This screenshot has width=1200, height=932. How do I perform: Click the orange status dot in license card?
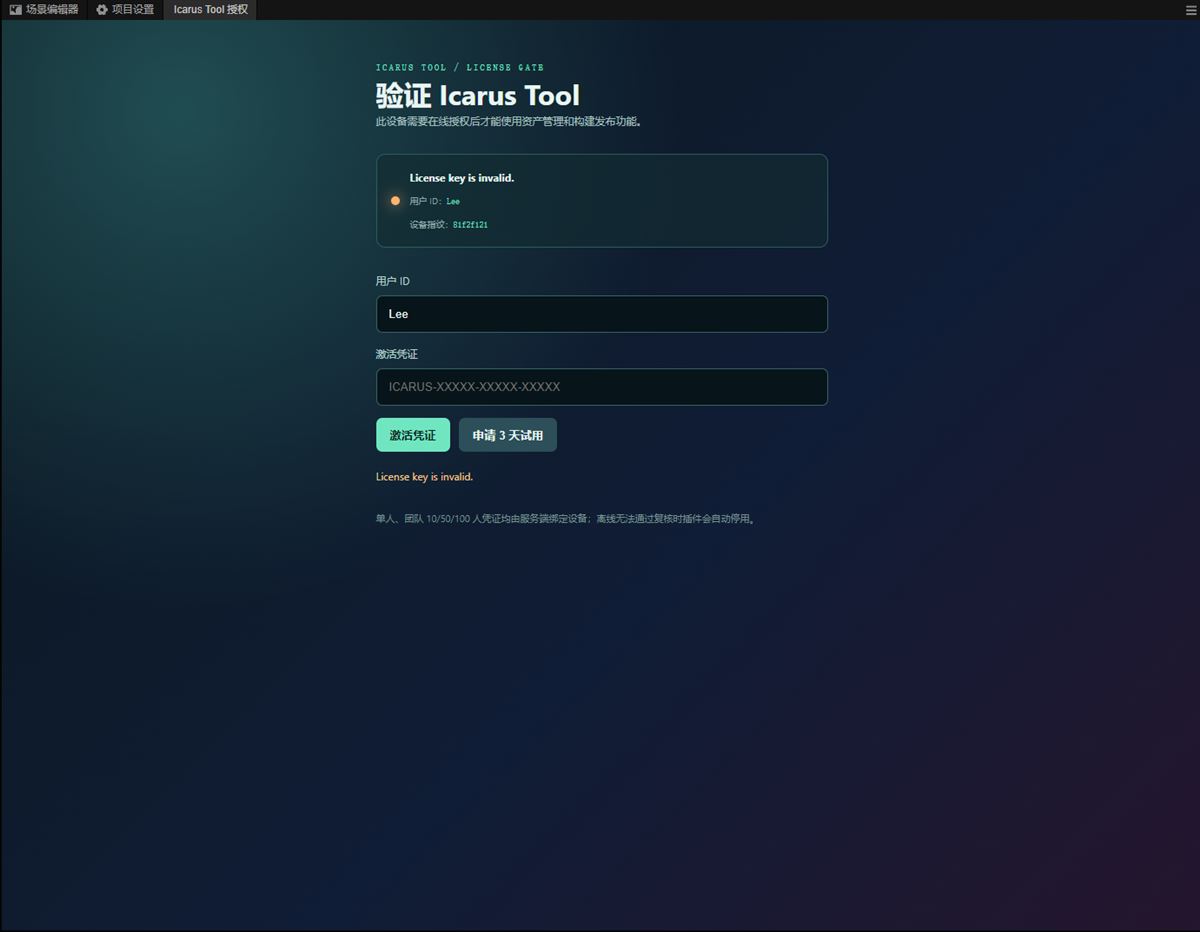(x=395, y=201)
